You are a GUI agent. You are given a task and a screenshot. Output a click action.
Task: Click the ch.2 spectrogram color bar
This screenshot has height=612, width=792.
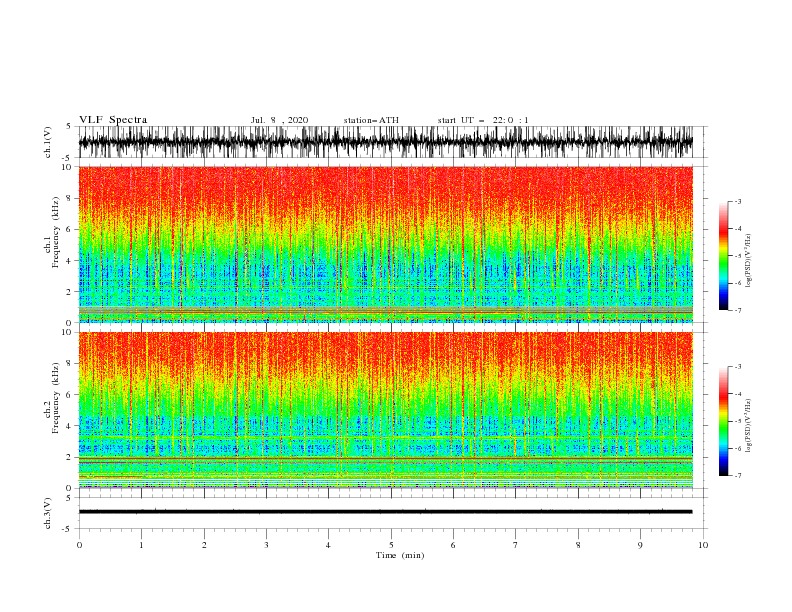pyautogui.click(x=723, y=421)
